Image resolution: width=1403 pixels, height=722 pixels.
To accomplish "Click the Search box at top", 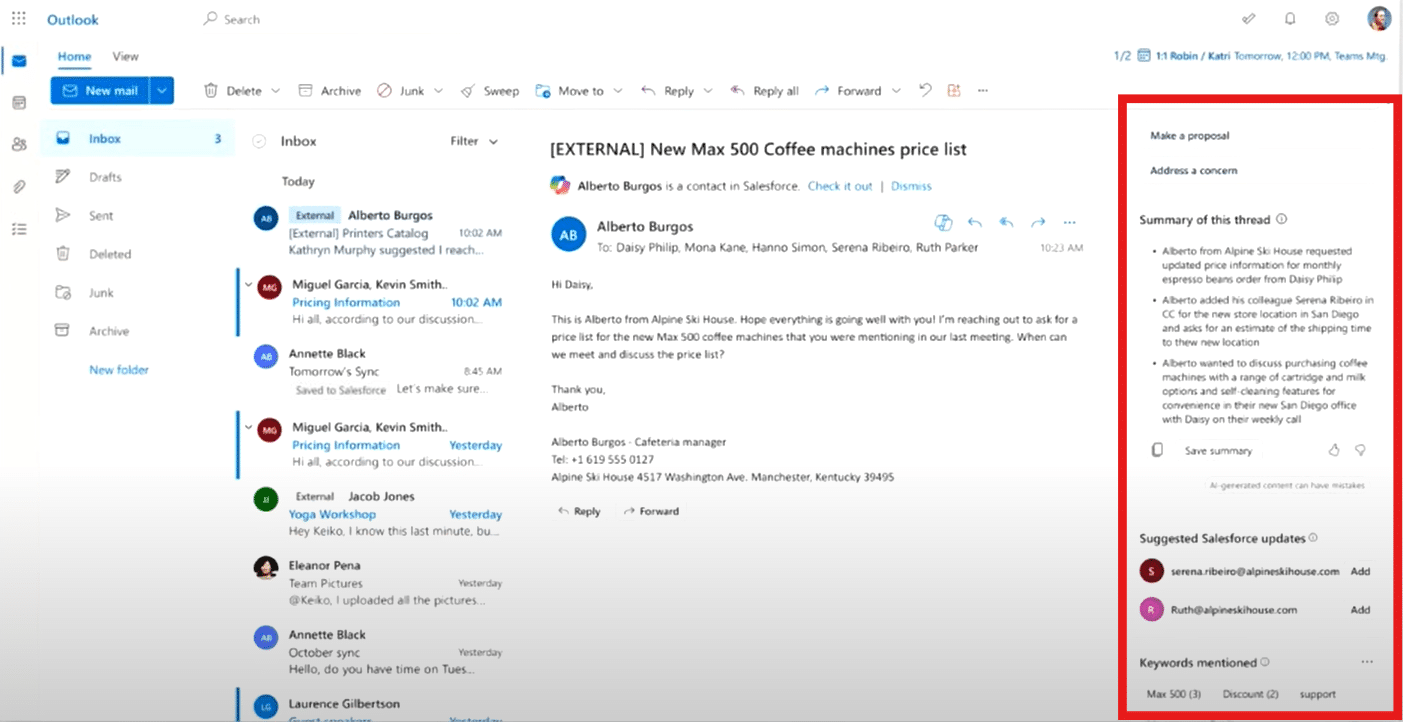I will click(242, 18).
